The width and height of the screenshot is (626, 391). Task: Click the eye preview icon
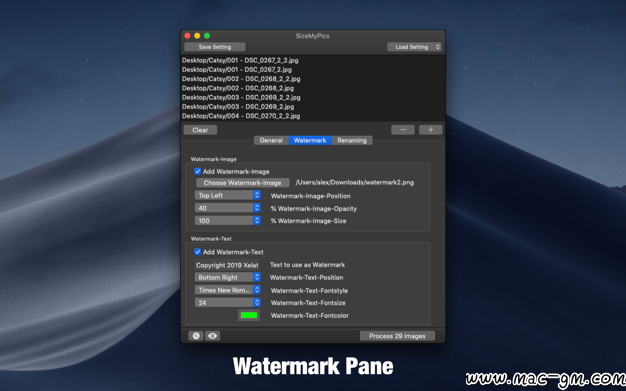point(212,336)
